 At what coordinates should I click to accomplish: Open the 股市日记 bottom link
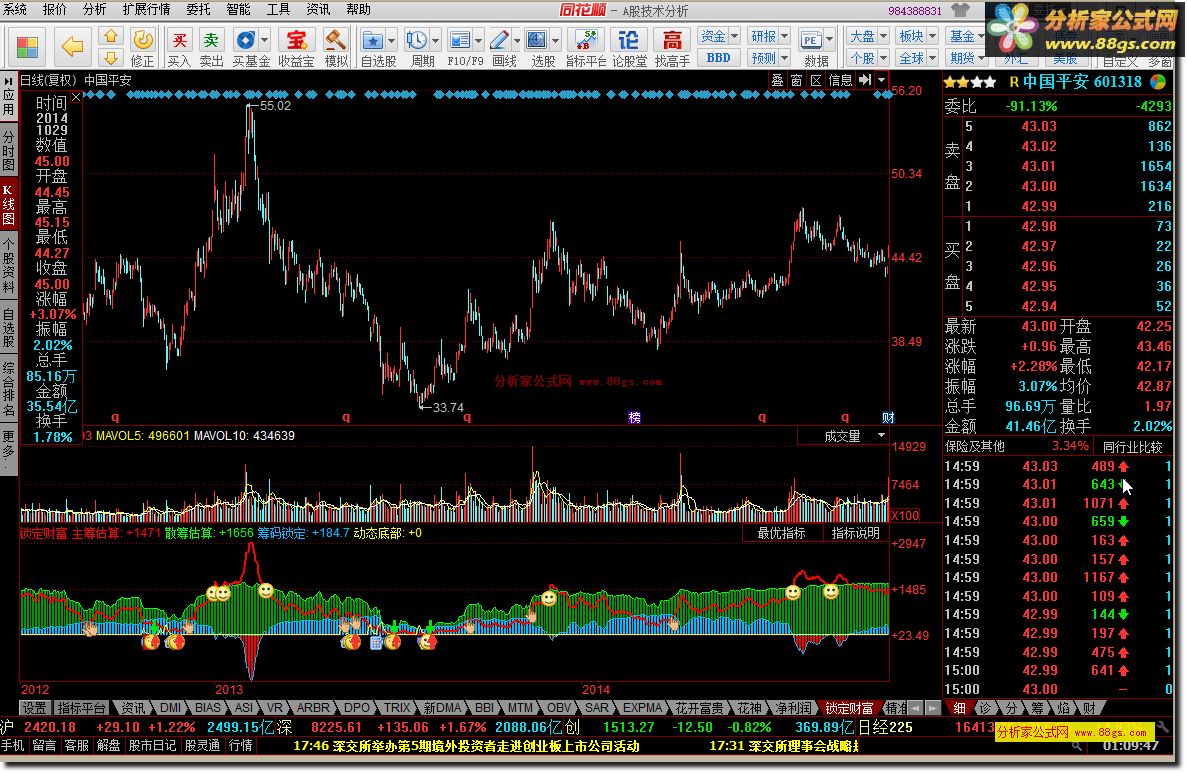pyautogui.click(x=152, y=745)
